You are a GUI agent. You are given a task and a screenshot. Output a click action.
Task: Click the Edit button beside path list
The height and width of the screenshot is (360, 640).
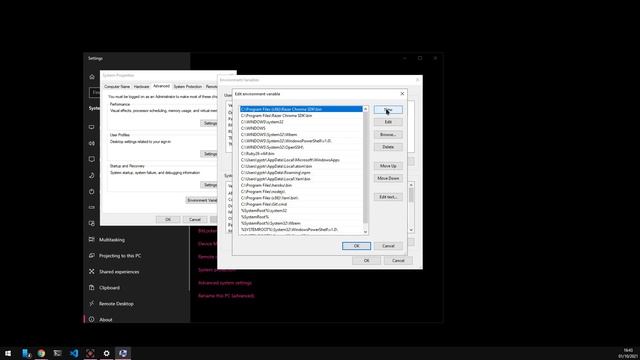[x=388, y=122]
